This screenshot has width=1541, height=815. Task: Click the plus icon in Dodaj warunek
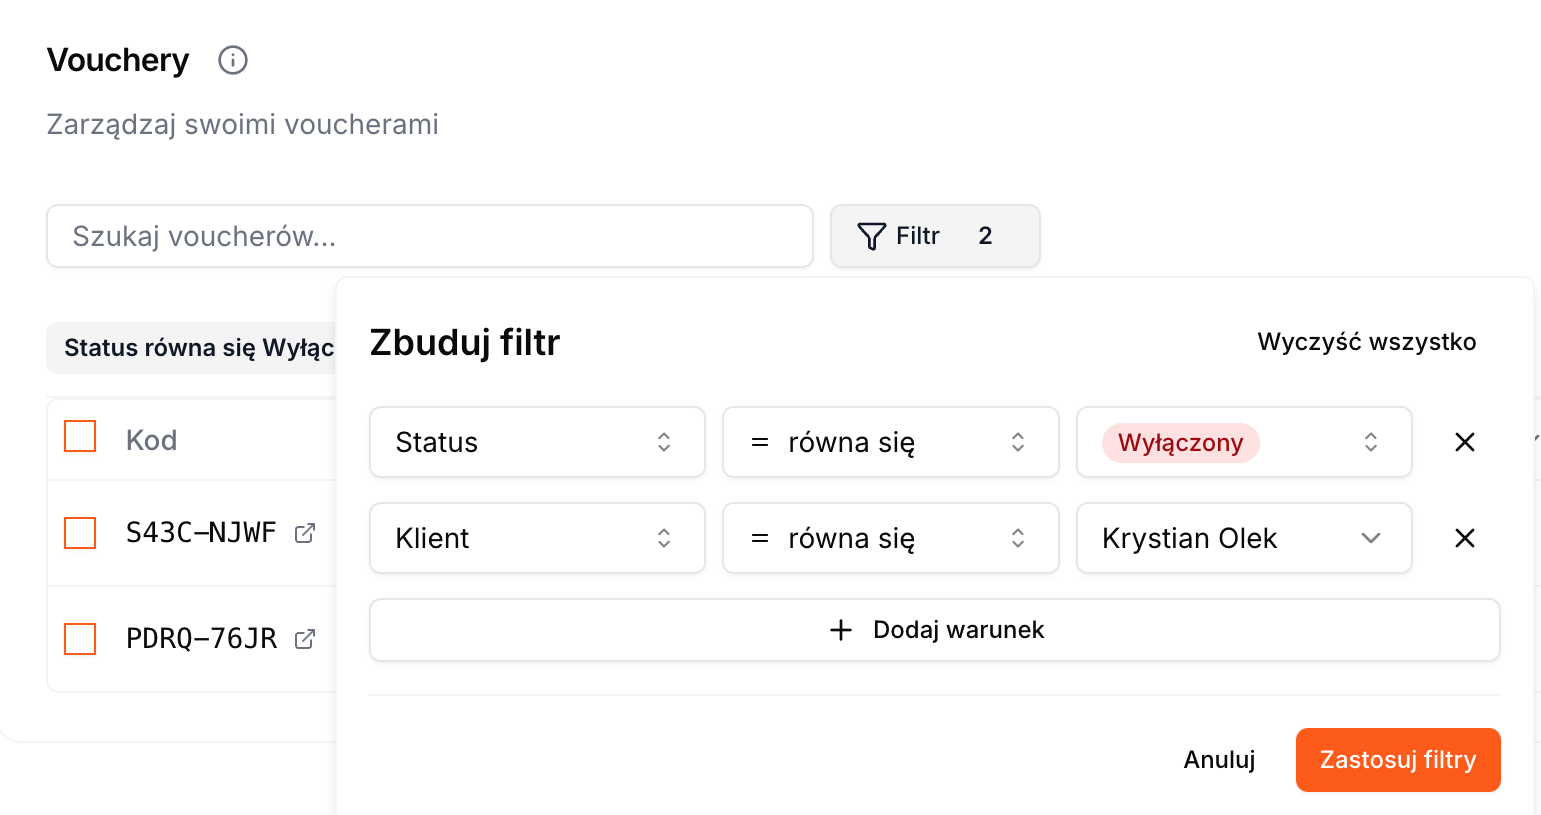coord(841,630)
